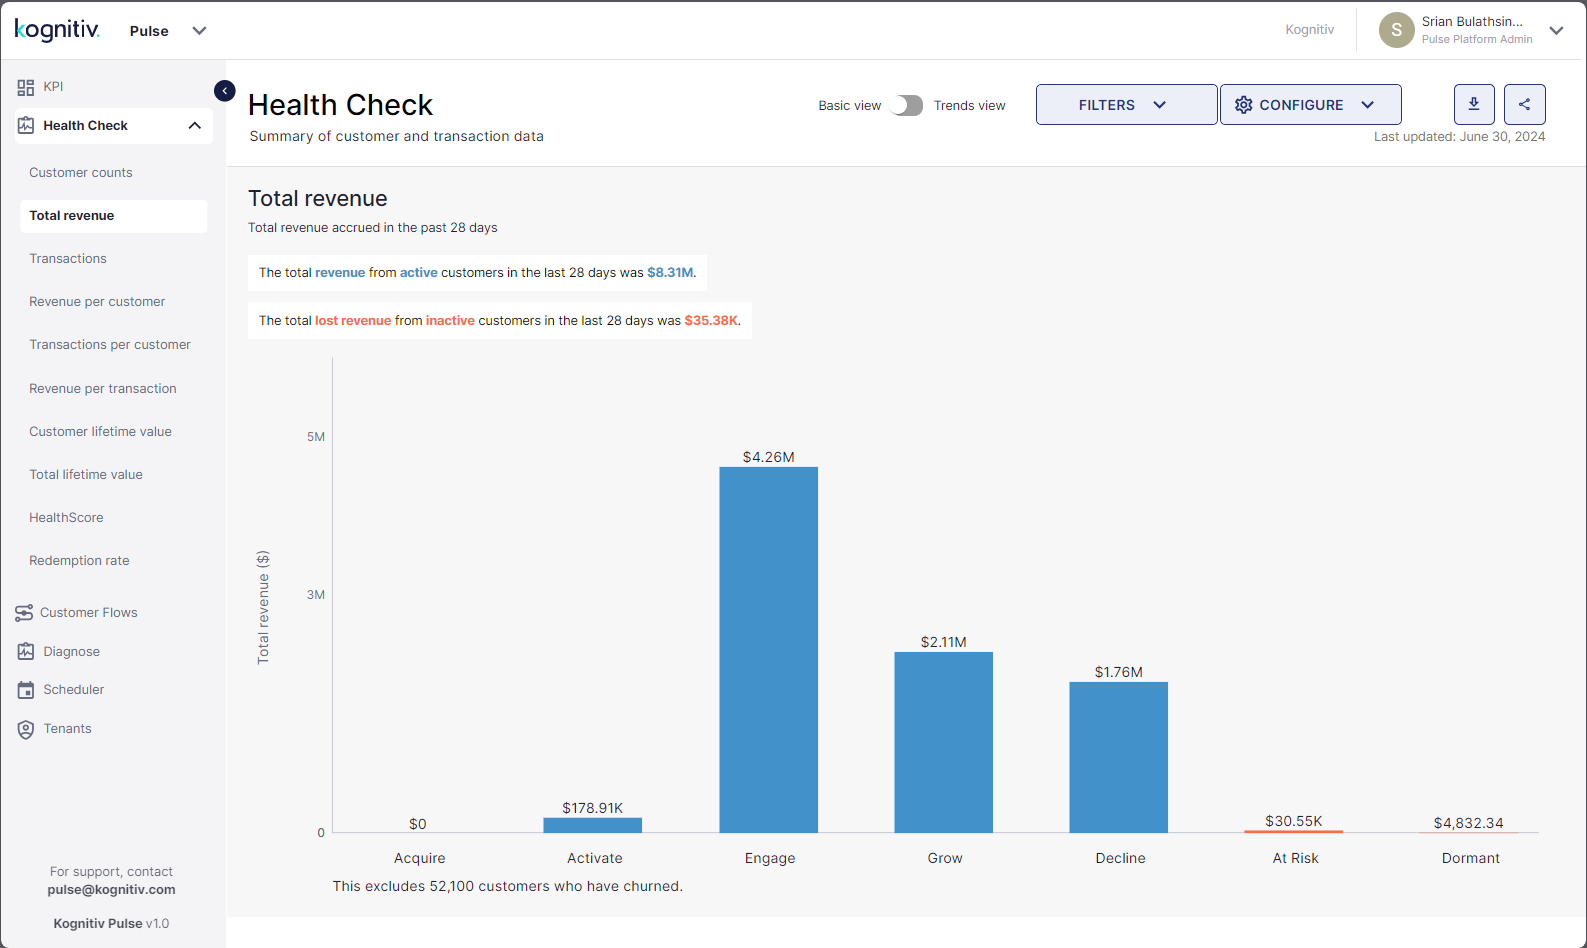Click the Customer Flows icon
This screenshot has height=948, width=1587.
(24, 613)
